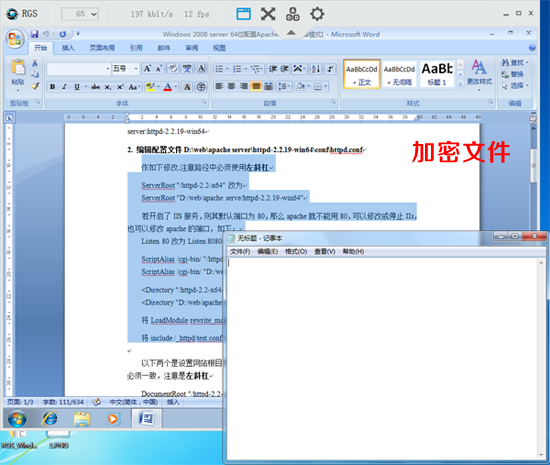
Task: Apply the red font color
Action: click(168, 87)
